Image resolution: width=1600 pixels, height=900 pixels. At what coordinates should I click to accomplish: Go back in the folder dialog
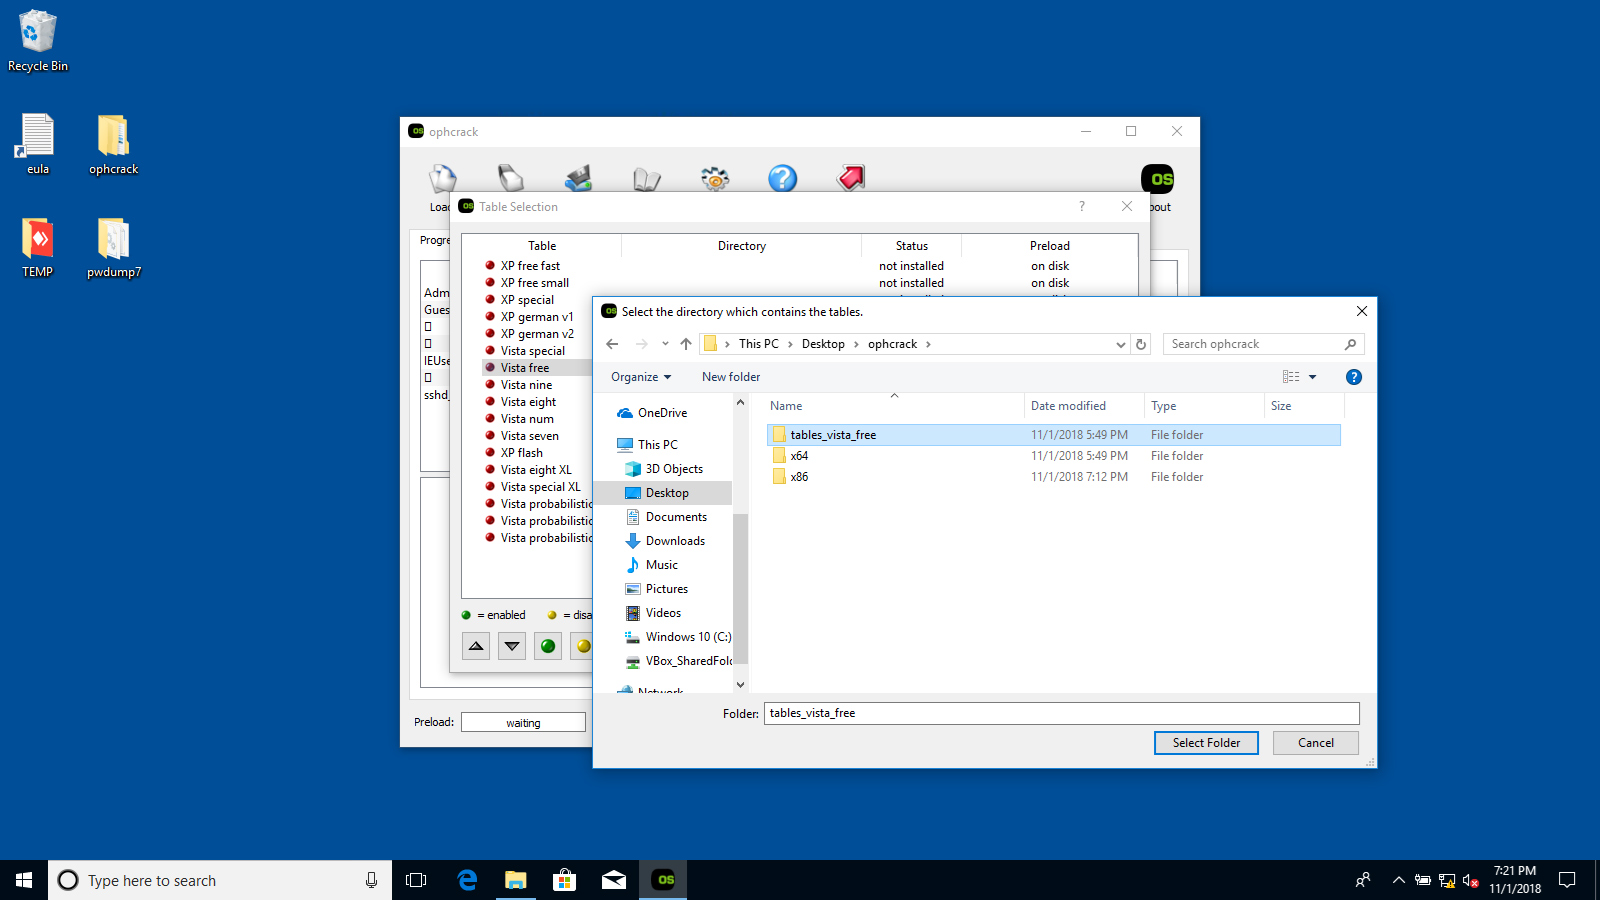[x=612, y=344]
